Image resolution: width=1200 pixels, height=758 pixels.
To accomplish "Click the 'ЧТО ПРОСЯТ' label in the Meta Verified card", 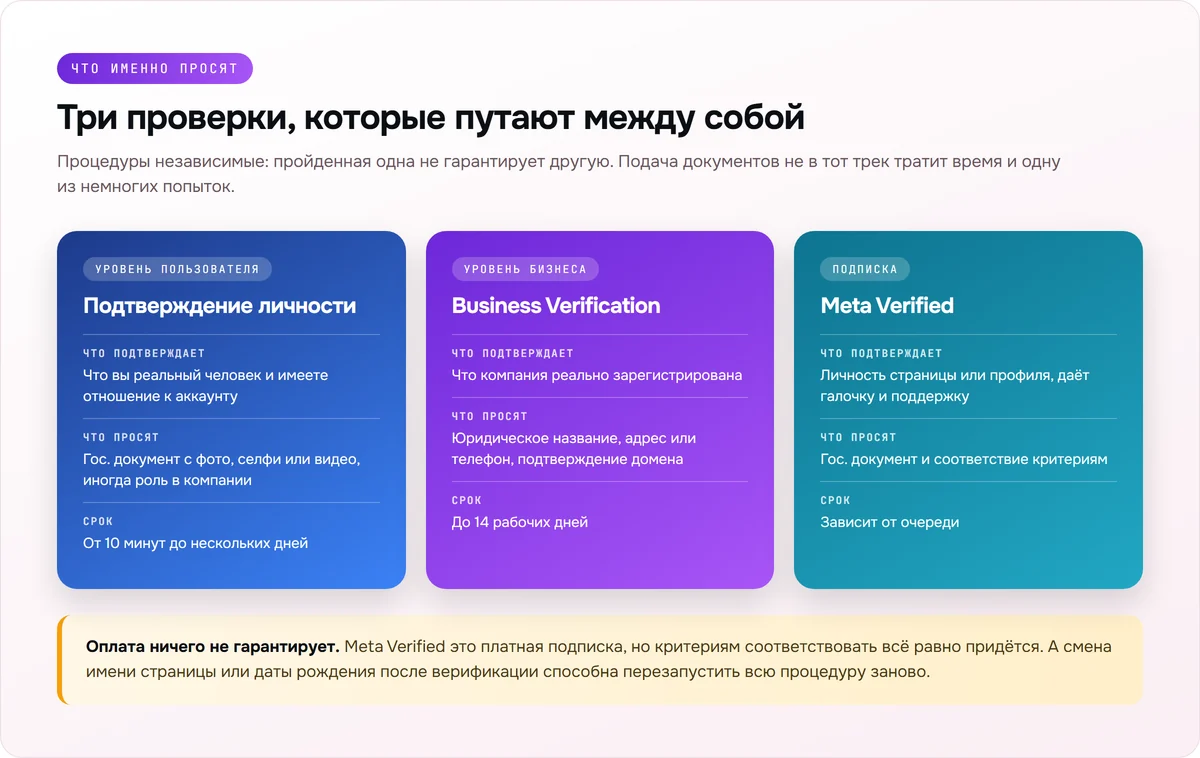I will click(859, 437).
